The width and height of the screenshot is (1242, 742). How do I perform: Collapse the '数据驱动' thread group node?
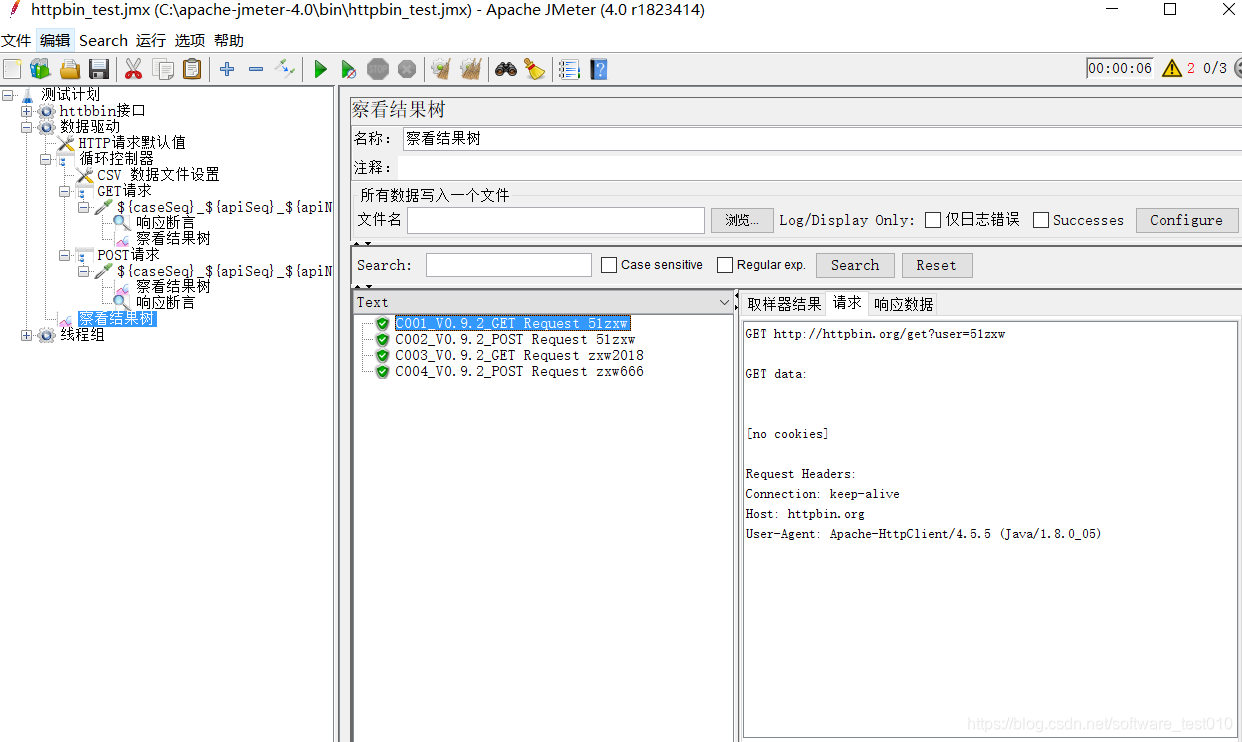click(27, 127)
